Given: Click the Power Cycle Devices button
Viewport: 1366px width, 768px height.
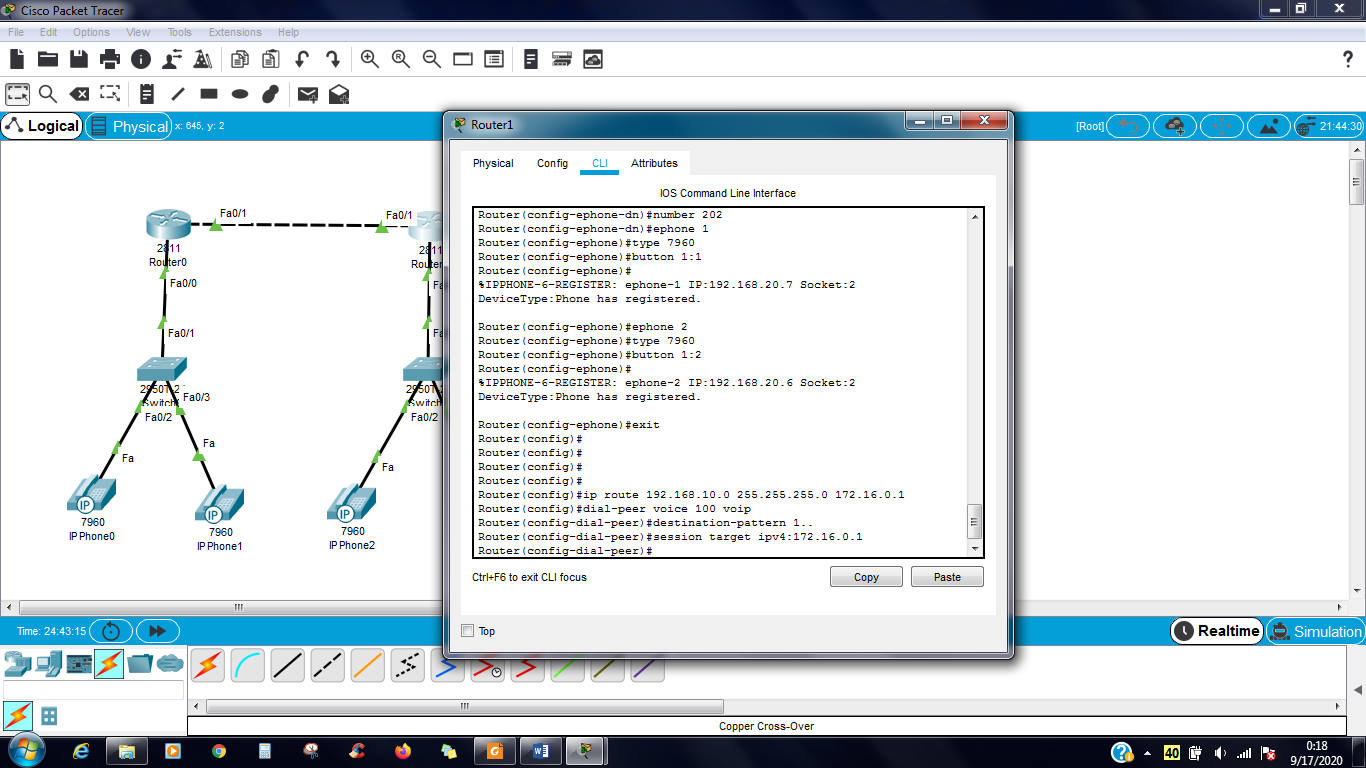Looking at the screenshot, I should click(111, 631).
